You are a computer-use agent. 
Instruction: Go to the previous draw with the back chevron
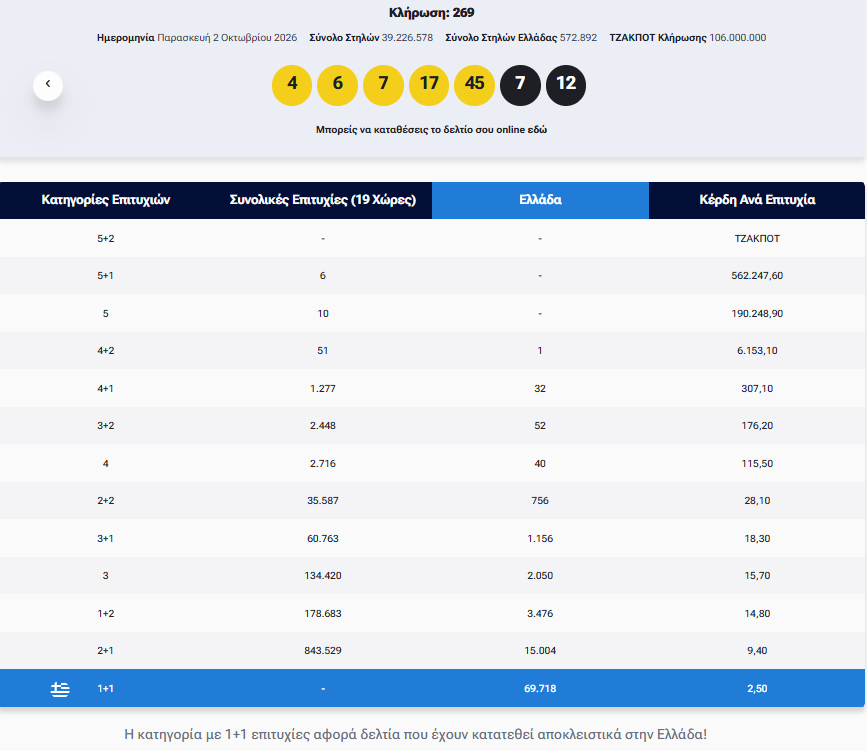[x=48, y=86]
